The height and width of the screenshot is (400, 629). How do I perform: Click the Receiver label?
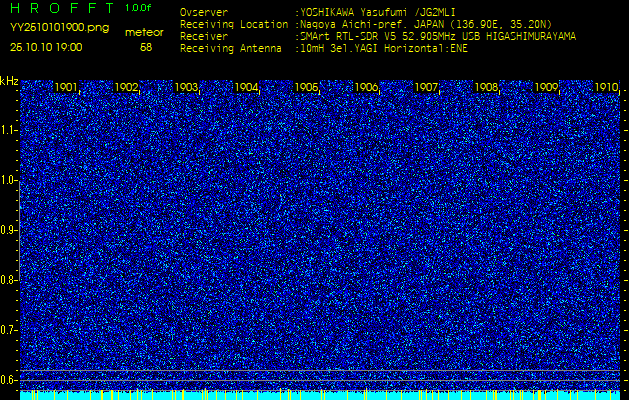[x=204, y=37]
